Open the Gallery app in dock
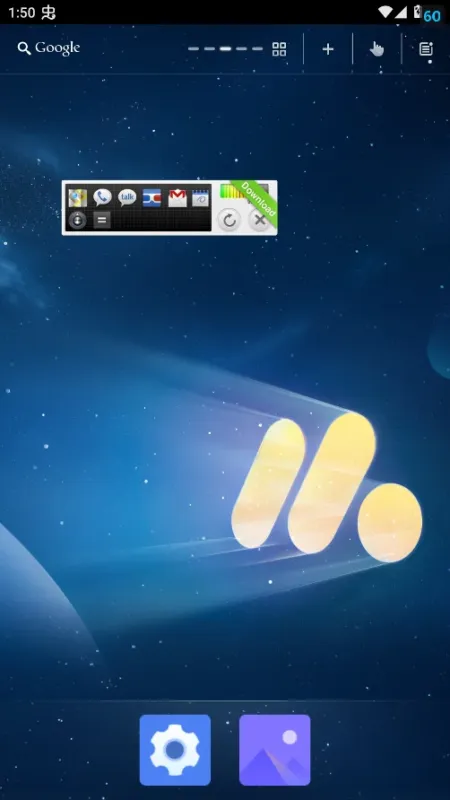450x800 pixels. (x=274, y=750)
